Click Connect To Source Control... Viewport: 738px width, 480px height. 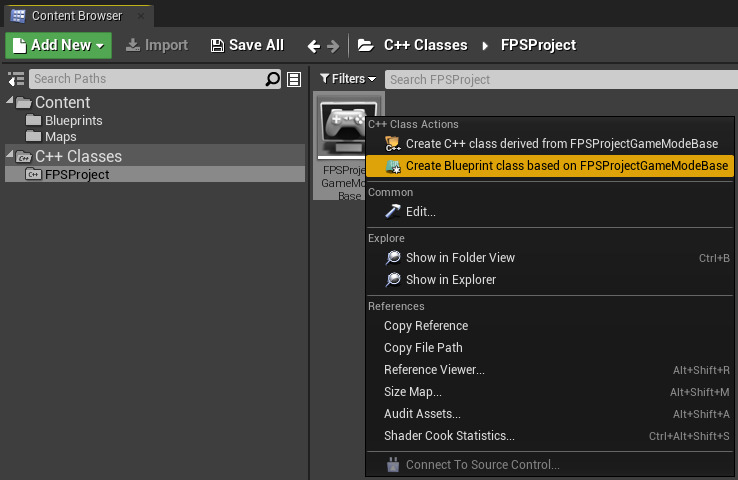point(550,464)
